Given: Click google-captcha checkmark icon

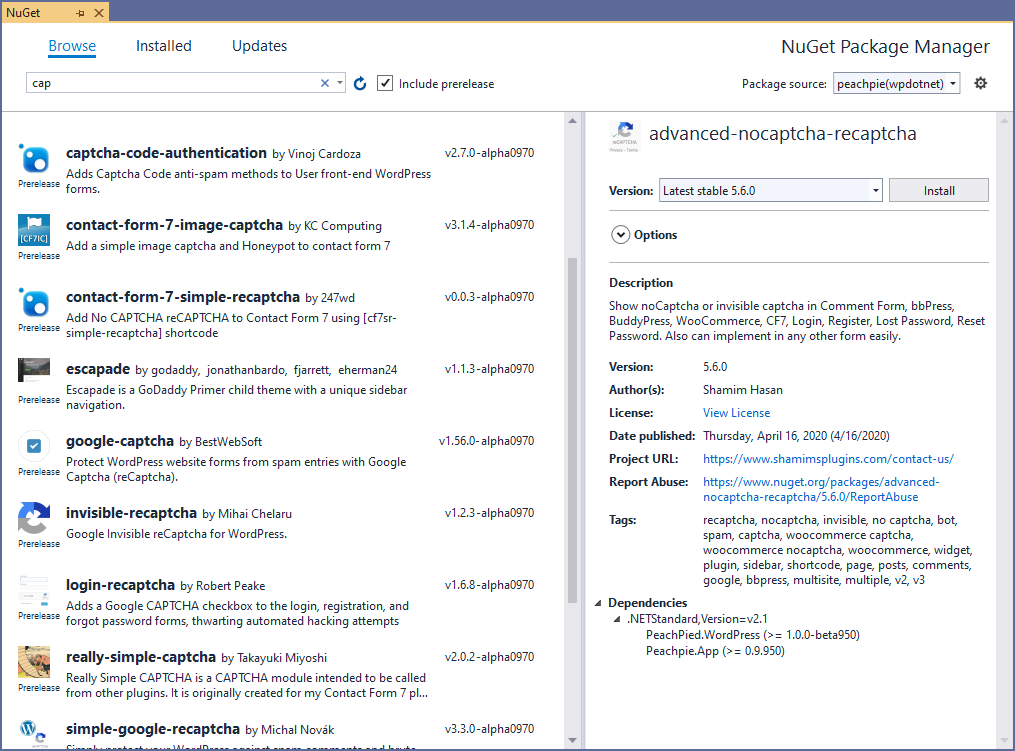Looking at the screenshot, I should point(34,446).
